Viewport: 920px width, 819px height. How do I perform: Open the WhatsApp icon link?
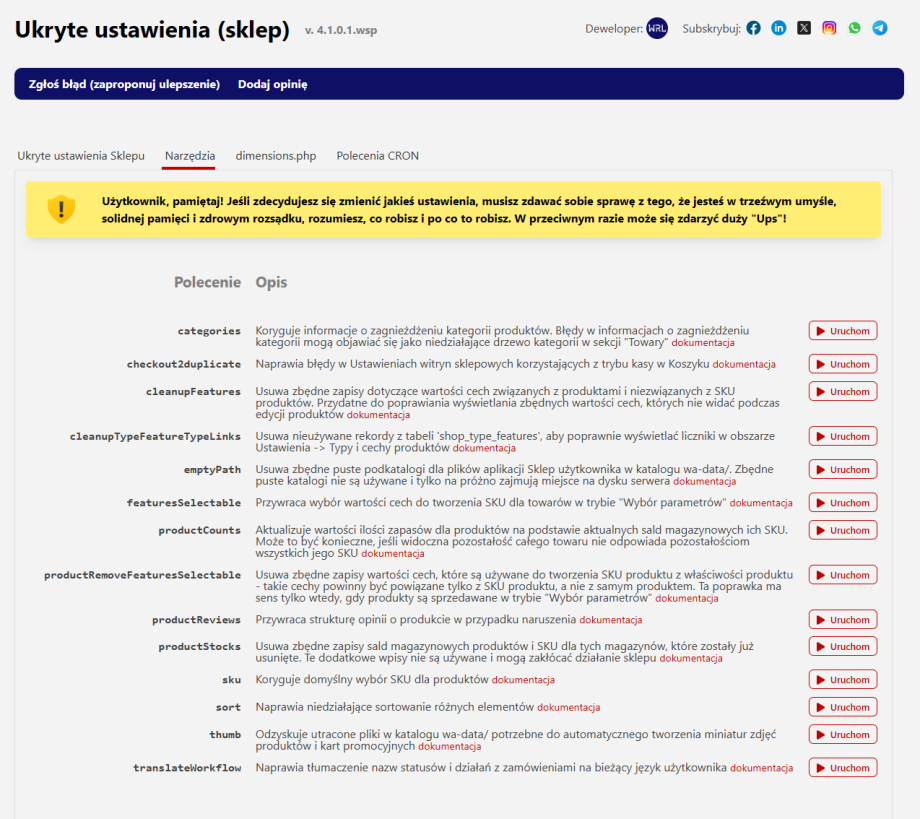point(854,28)
